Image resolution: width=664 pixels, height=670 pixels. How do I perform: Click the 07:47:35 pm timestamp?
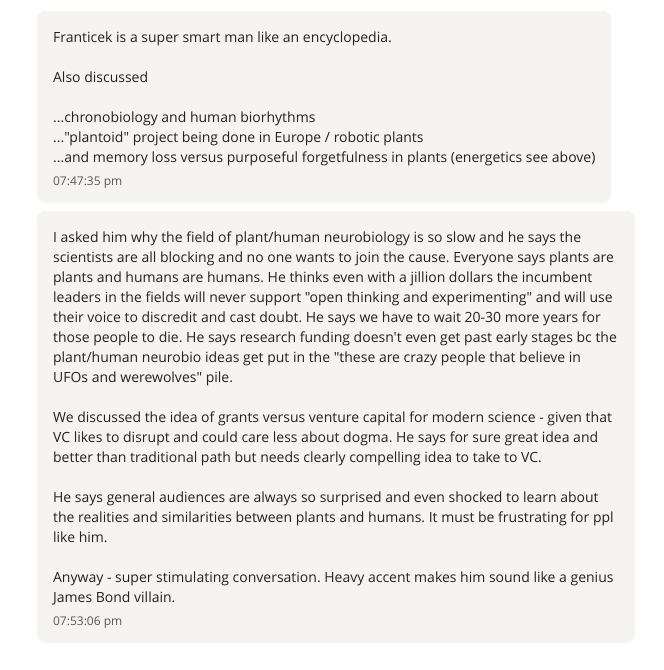pyautogui.click(x=87, y=181)
